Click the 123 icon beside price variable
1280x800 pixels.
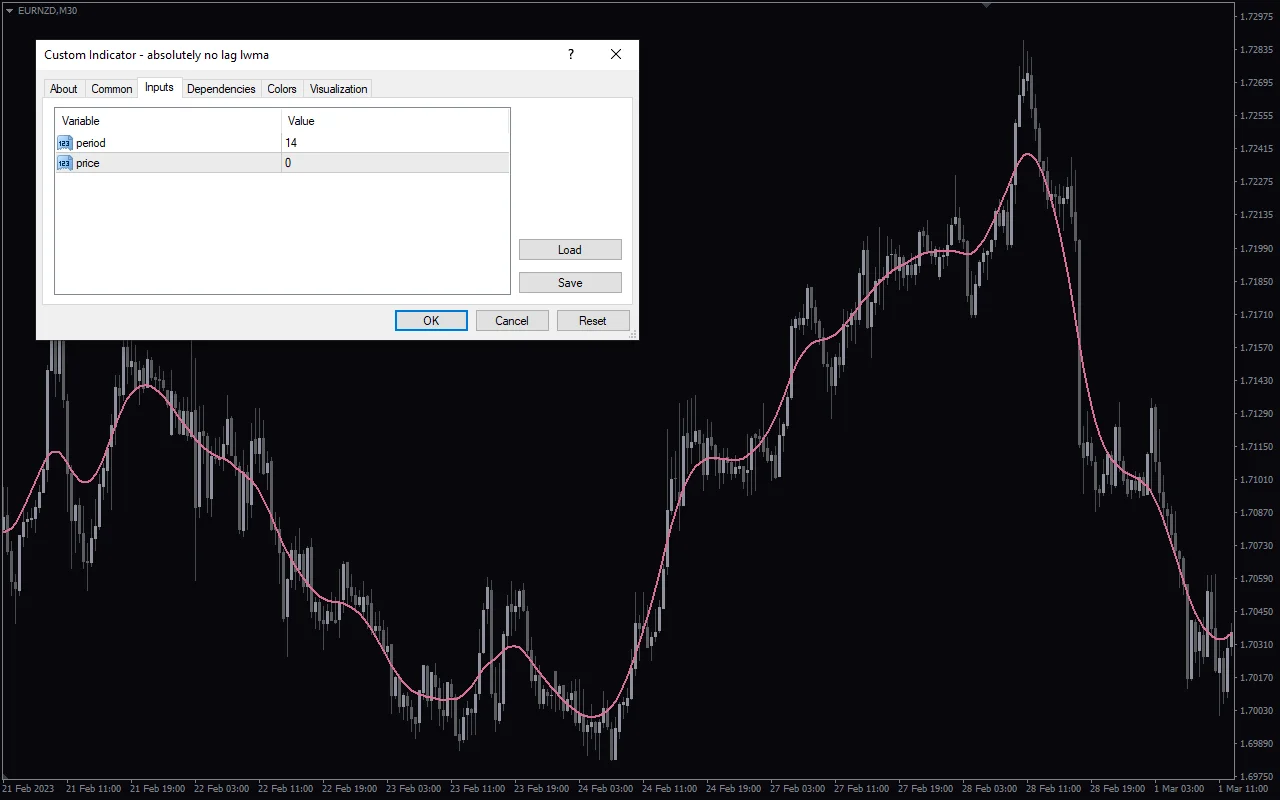64,162
